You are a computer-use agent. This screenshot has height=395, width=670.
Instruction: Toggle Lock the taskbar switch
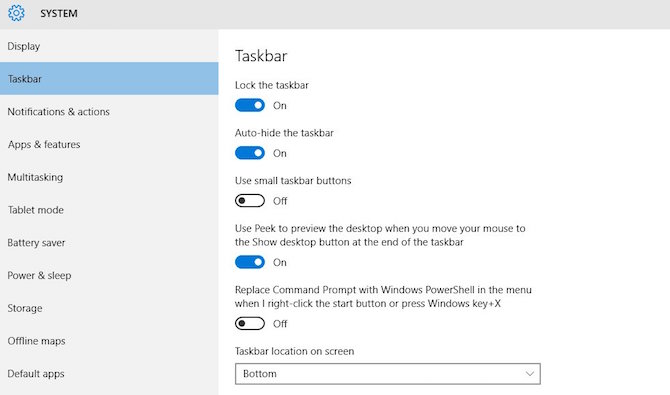(x=250, y=105)
